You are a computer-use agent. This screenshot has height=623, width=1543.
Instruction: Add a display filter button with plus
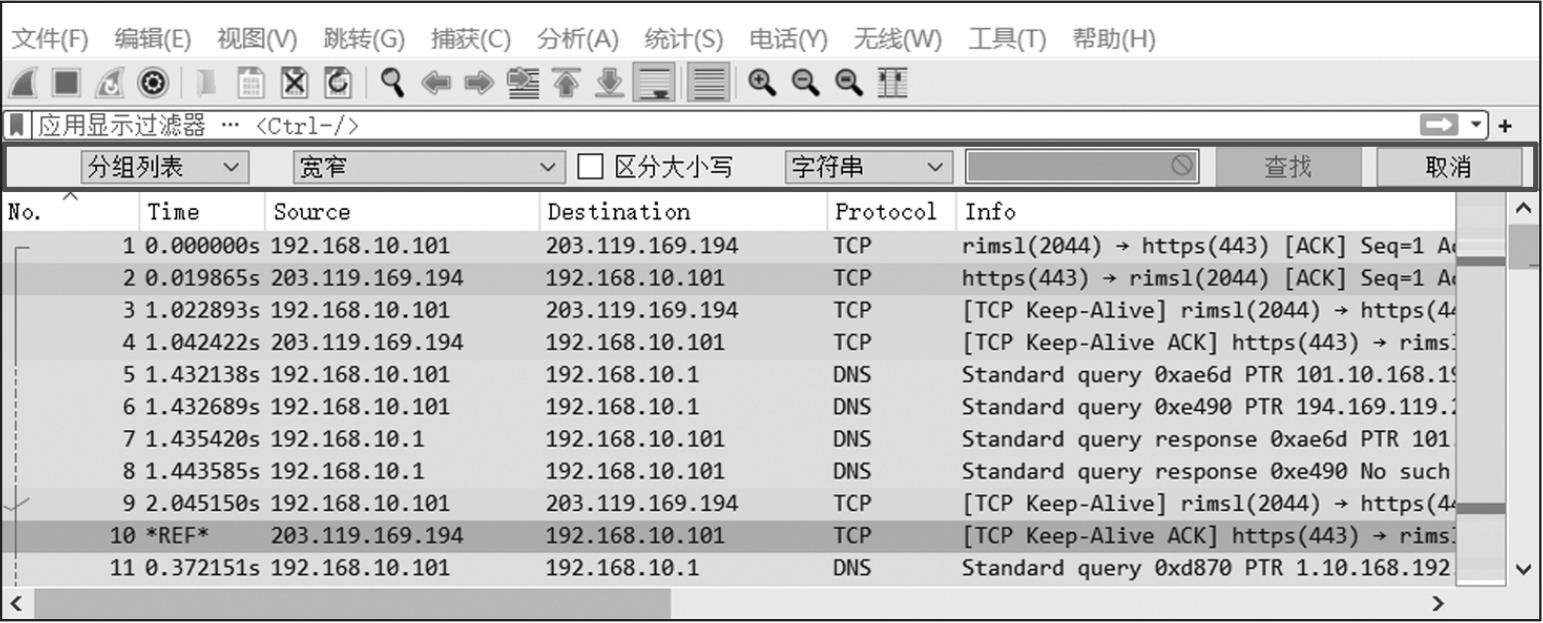point(1504,126)
